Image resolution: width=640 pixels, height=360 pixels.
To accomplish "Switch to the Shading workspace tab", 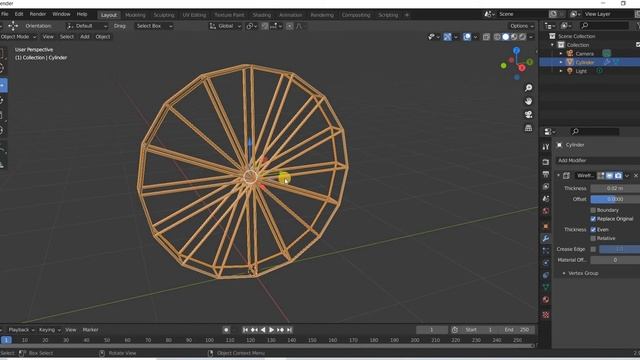I will pos(262,15).
